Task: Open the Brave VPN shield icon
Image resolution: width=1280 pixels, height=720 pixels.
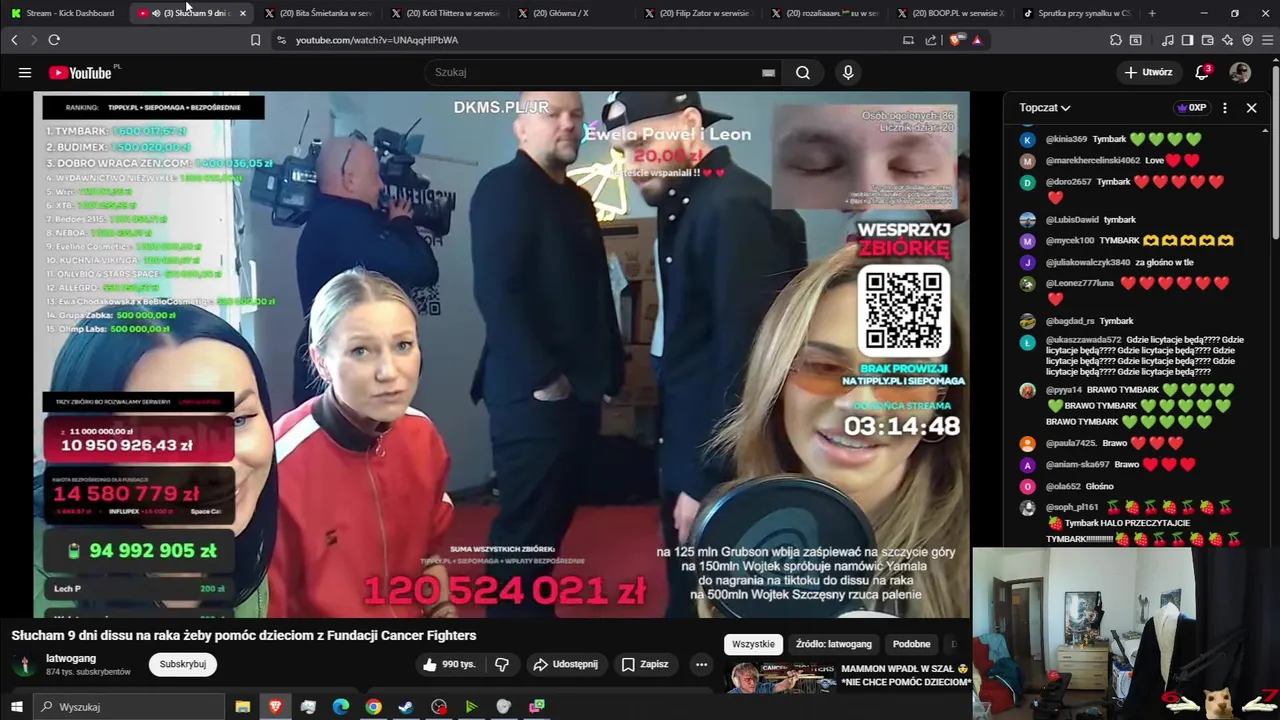Action: click(1247, 40)
